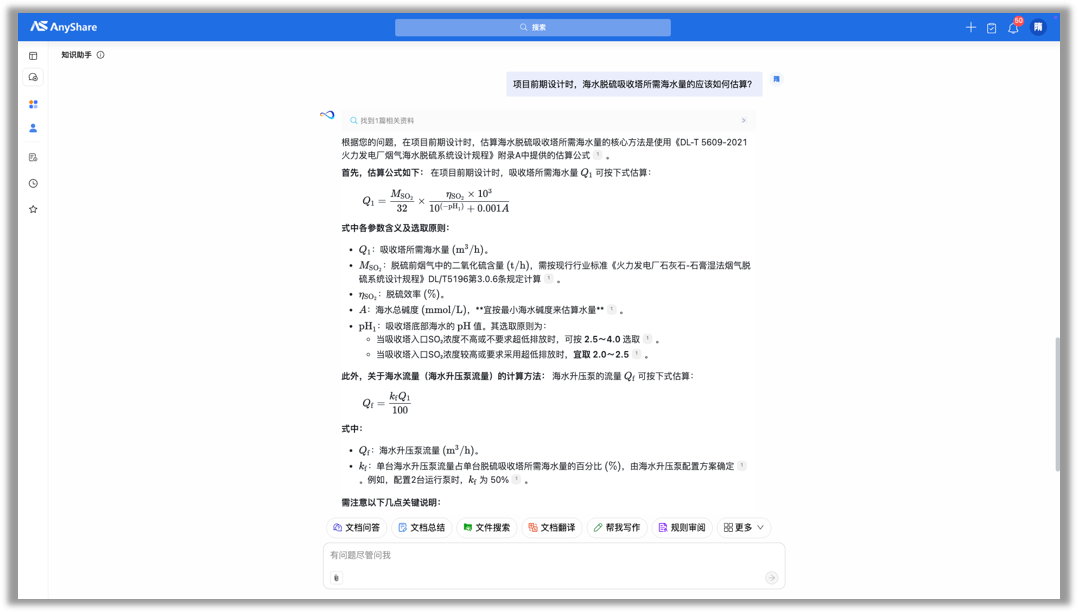Pick the 文档翻译 option
1078x612 pixels.
(x=551, y=527)
